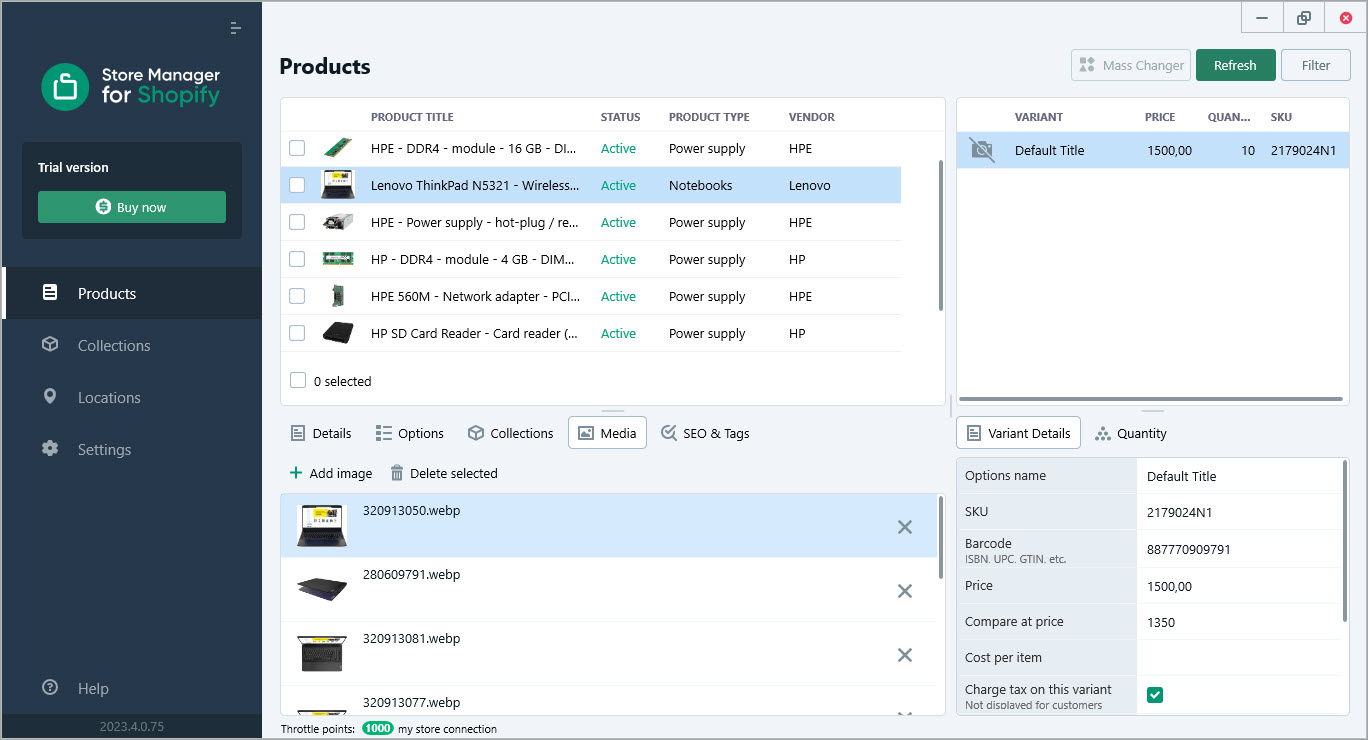Switch to the Options tab
Viewport: 1368px width, 740px height.
(x=410, y=433)
